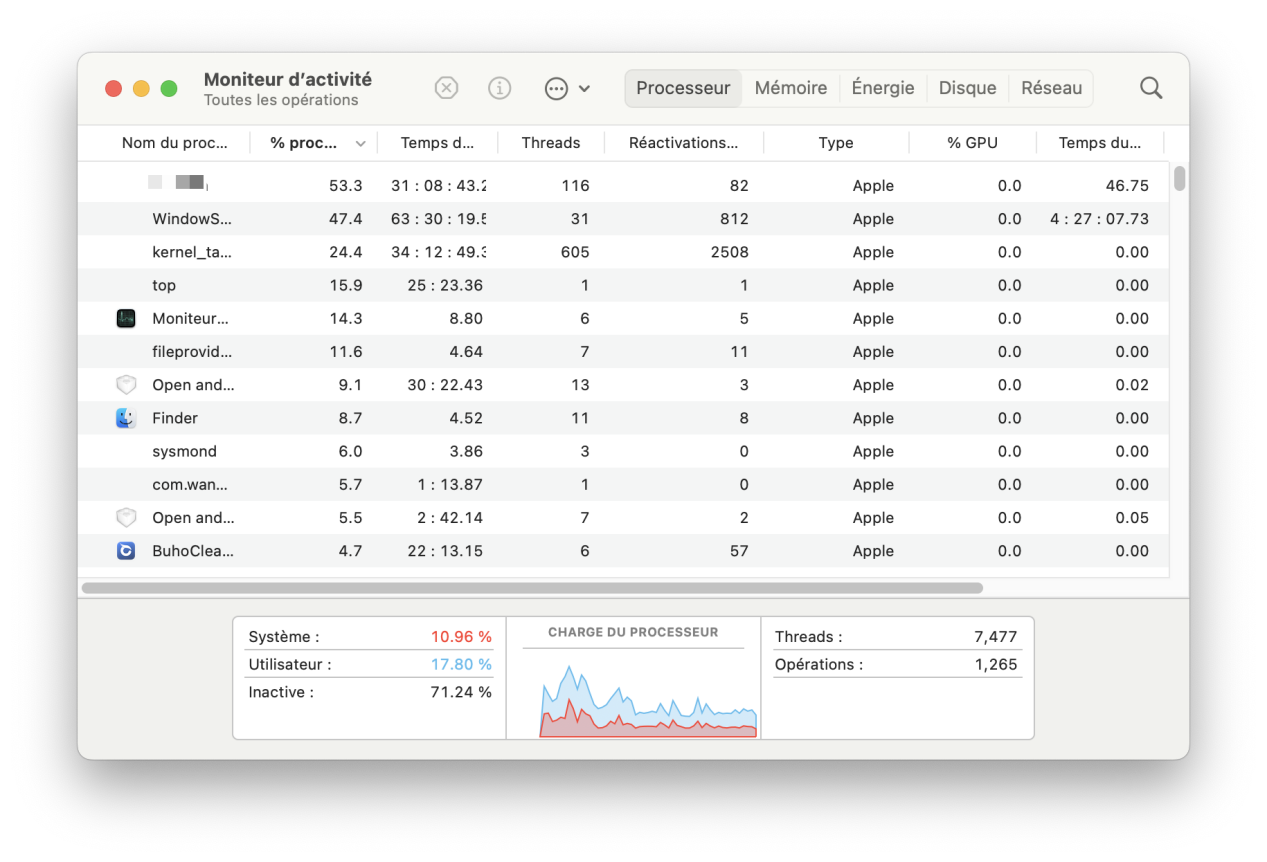Switch to the Processeur tab
The height and width of the screenshot is (862, 1267).
point(683,88)
